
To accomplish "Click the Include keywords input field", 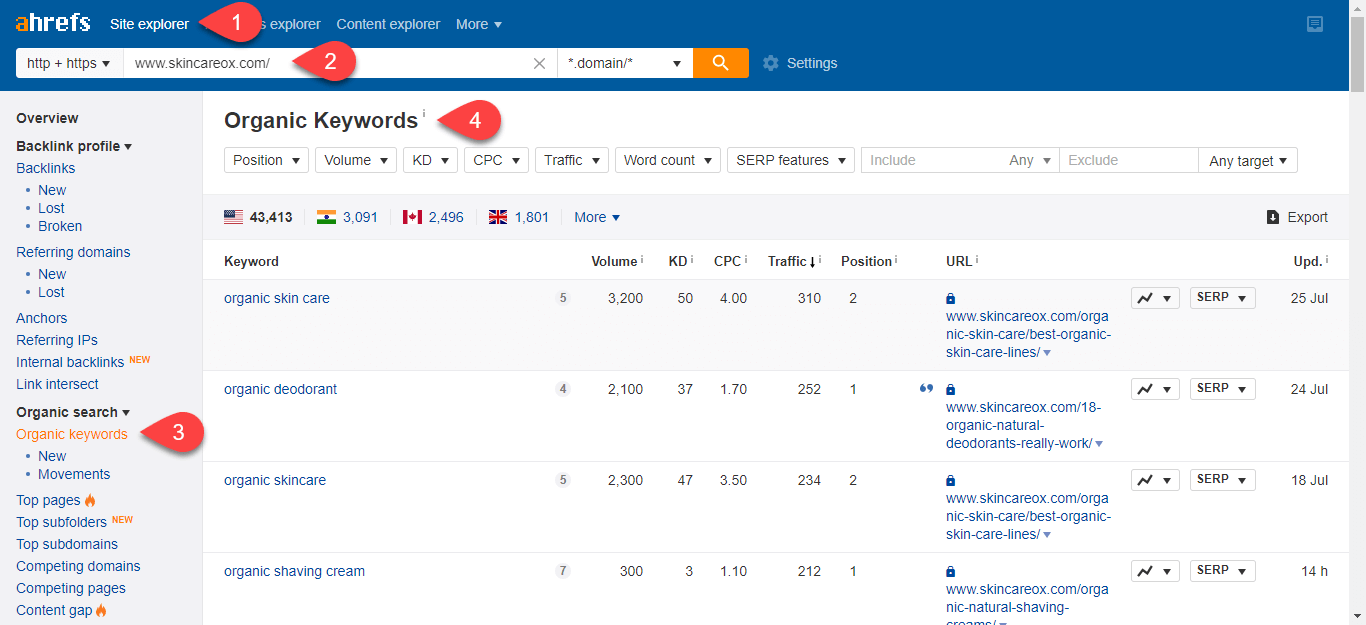I will click(933, 160).
